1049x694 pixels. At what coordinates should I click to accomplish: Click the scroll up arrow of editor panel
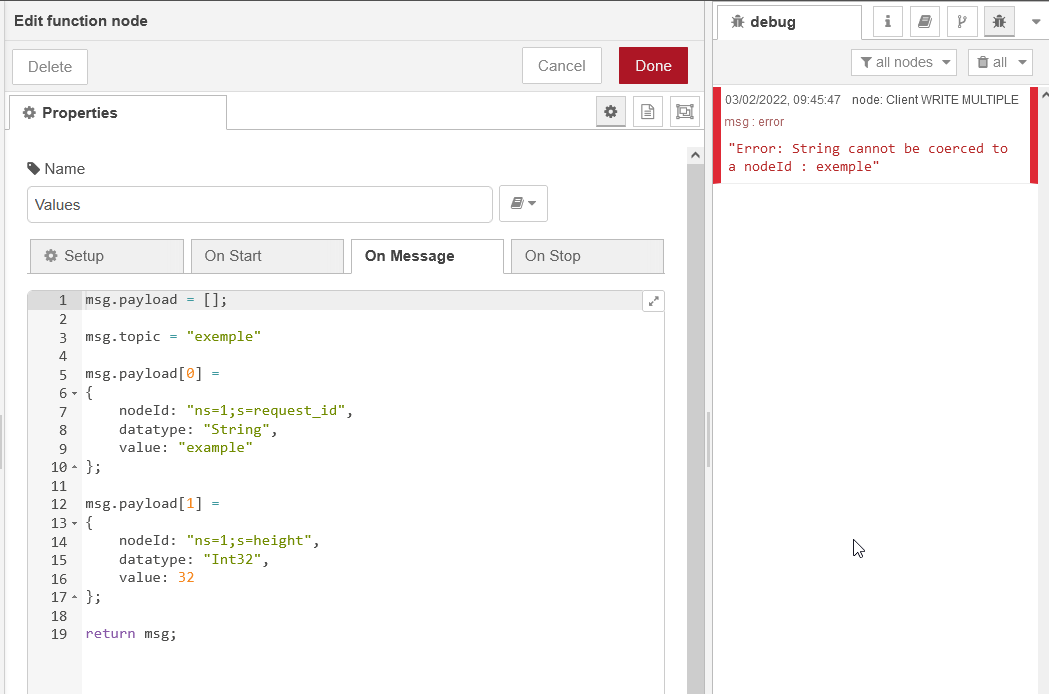(x=695, y=155)
